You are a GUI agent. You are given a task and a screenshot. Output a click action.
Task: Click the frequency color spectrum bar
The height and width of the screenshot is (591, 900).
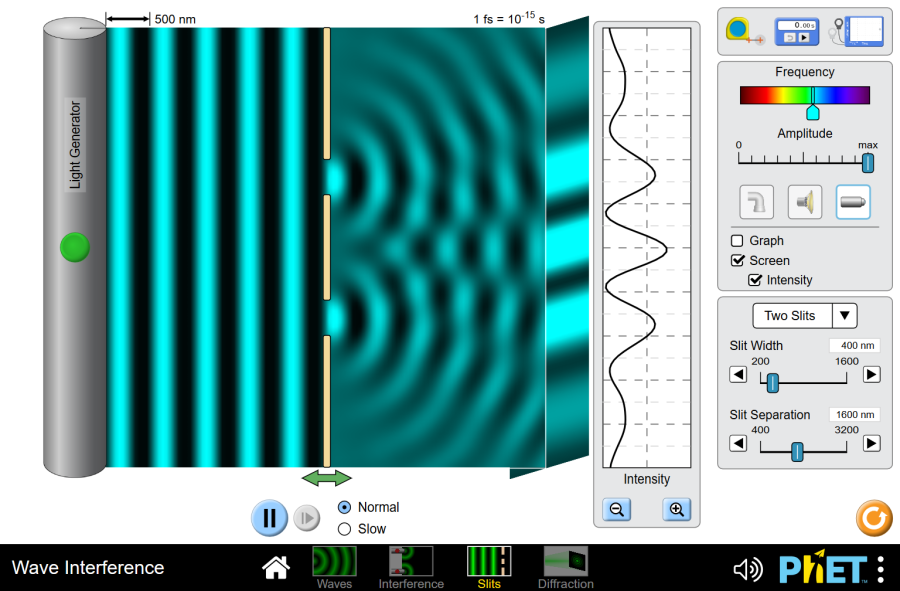click(x=805, y=95)
